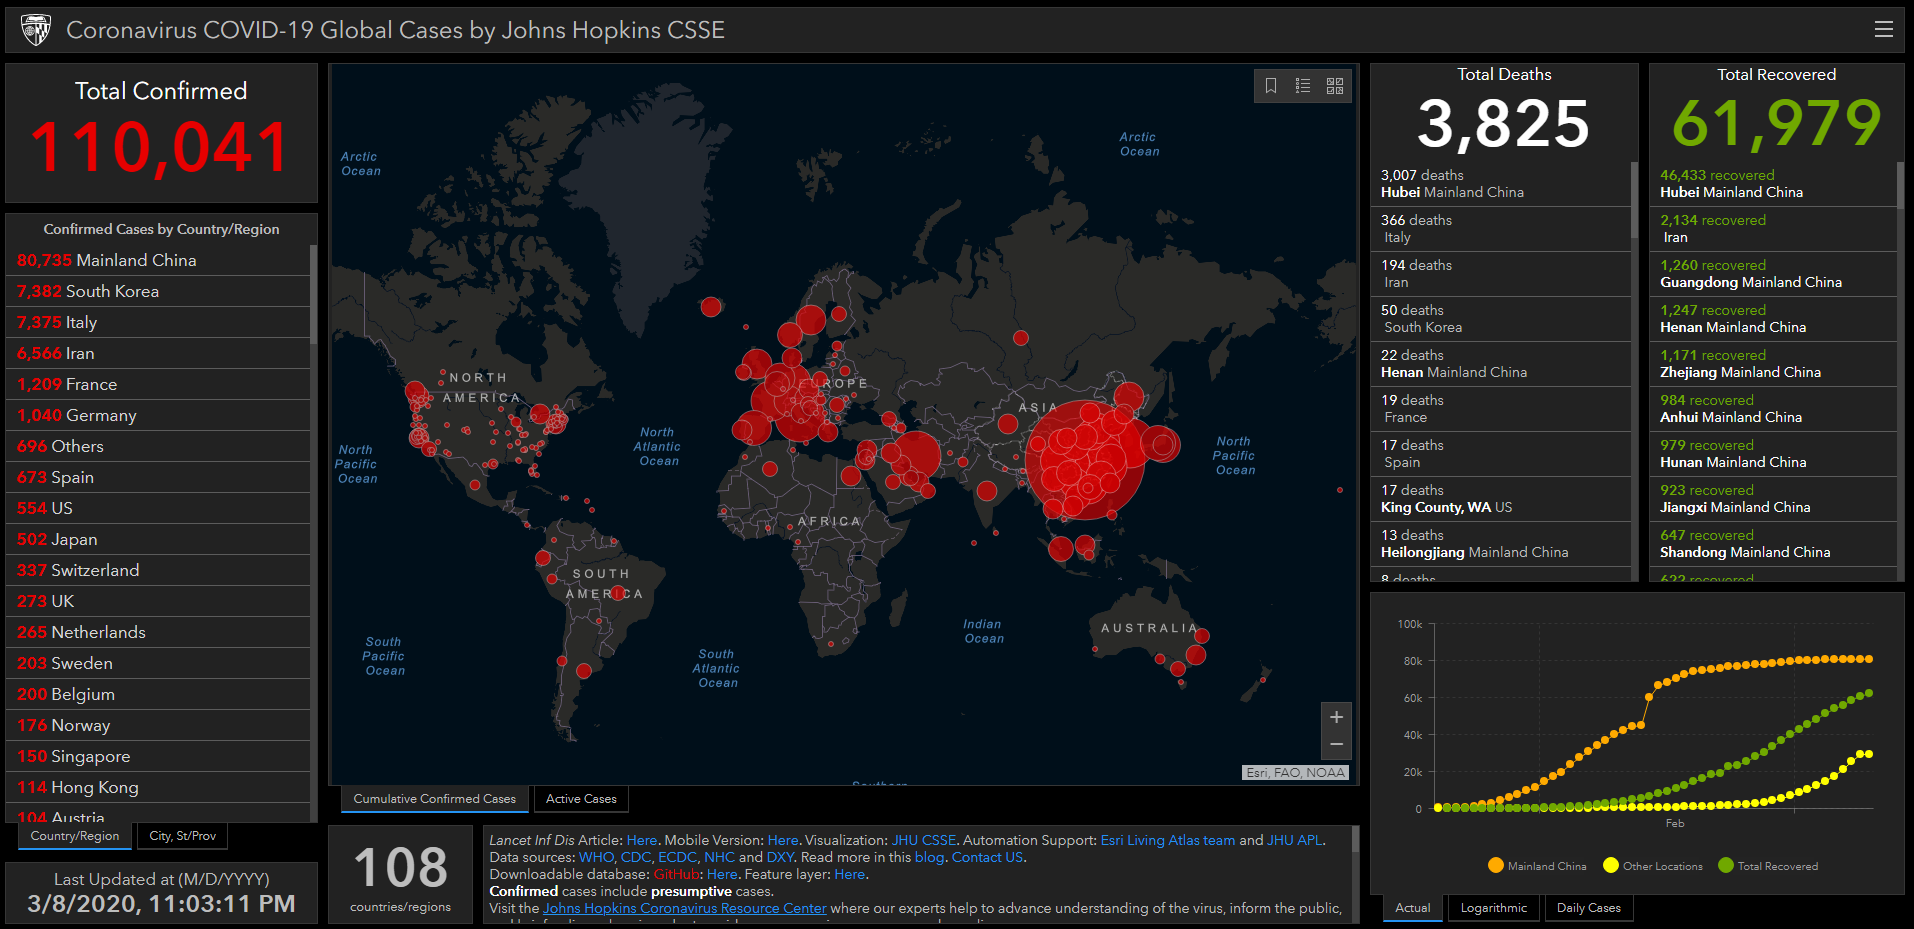The image size is (1914, 929).
Task: Open the JHU APL link
Action: (x=1294, y=840)
